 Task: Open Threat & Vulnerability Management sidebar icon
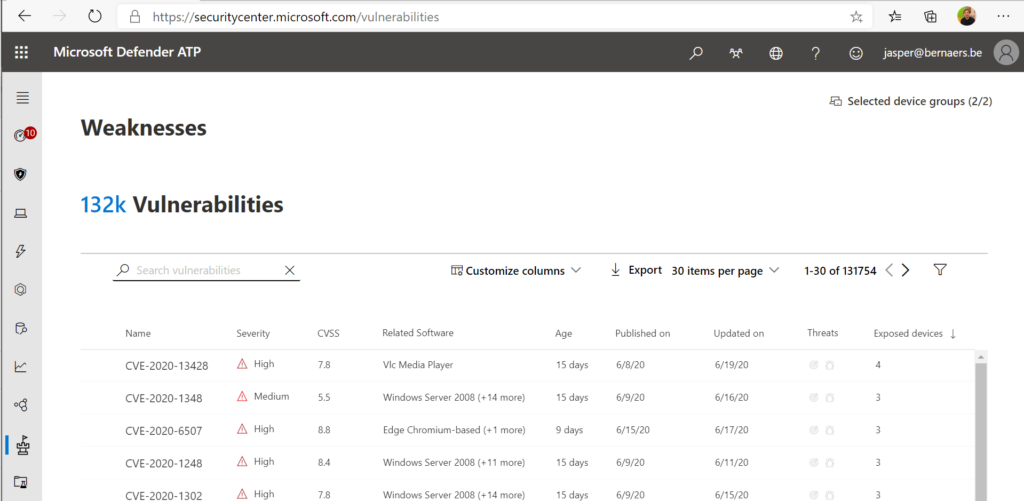(23, 445)
